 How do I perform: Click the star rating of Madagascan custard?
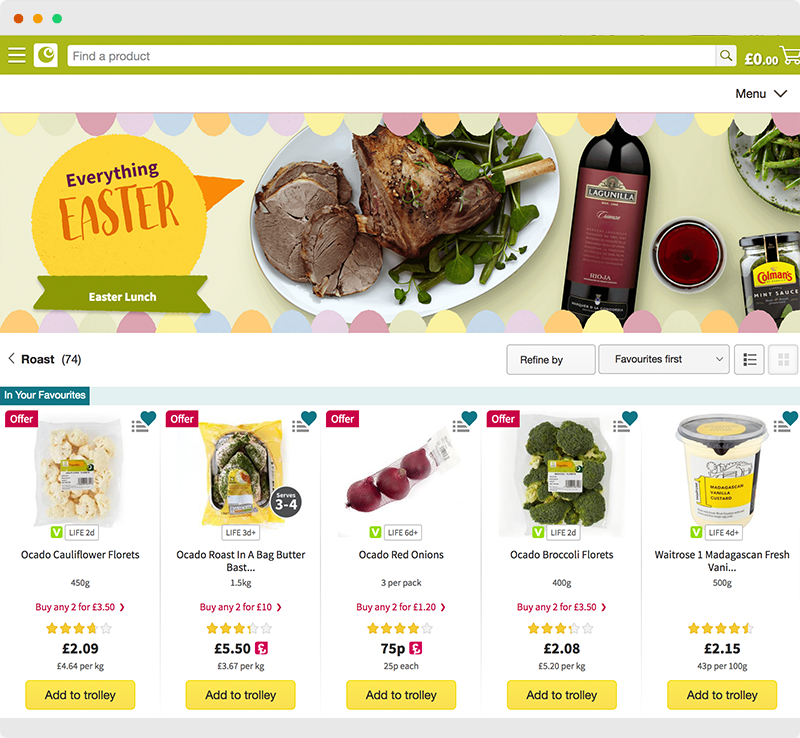pos(721,628)
